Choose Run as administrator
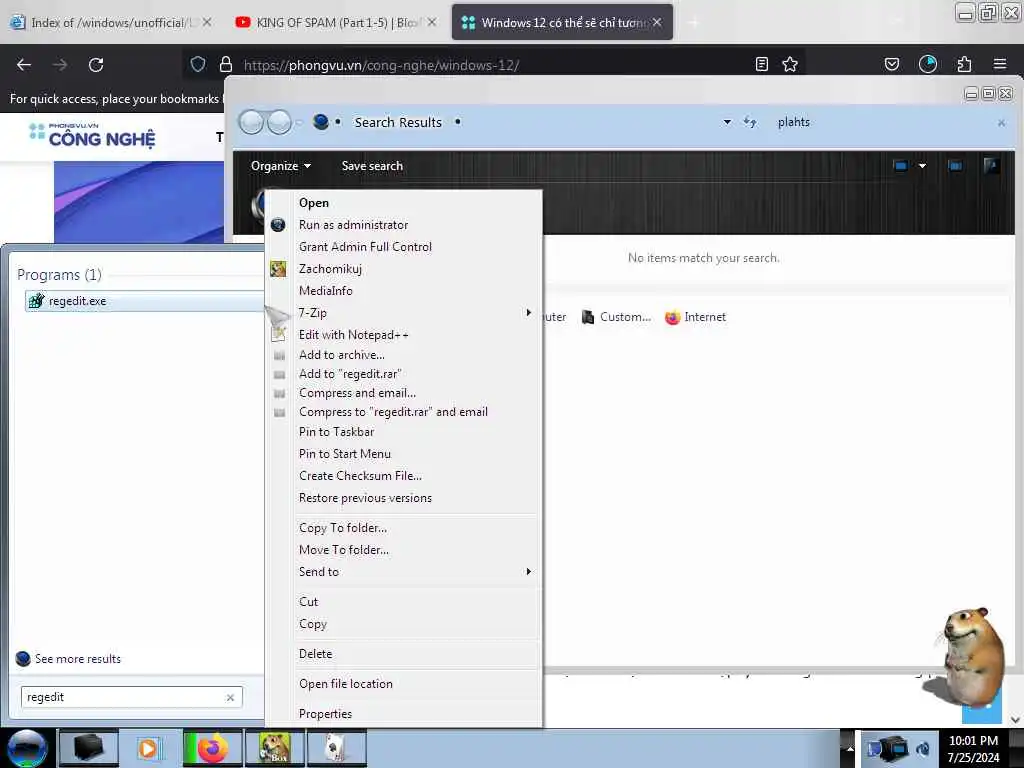 (x=404, y=225)
